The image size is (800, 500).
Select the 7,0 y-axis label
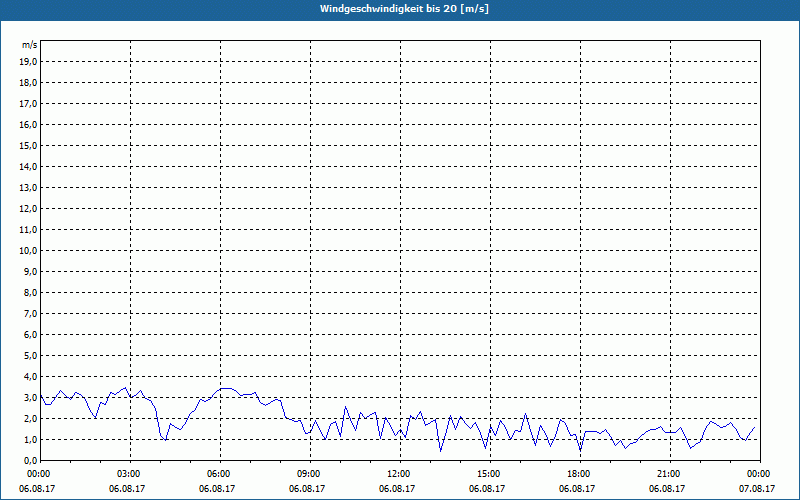click(30, 313)
